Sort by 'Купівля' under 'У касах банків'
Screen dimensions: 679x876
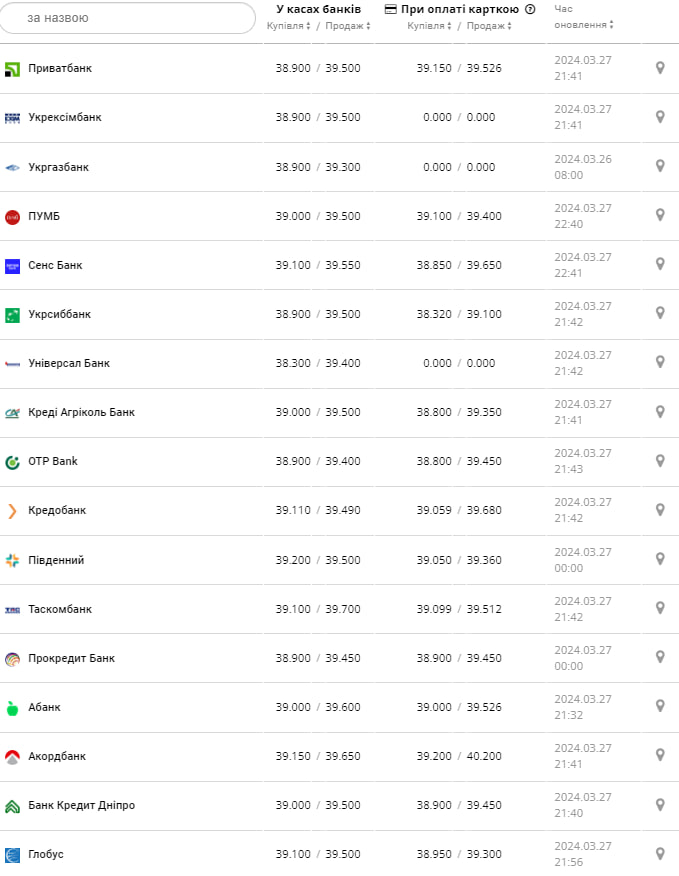[289, 26]
